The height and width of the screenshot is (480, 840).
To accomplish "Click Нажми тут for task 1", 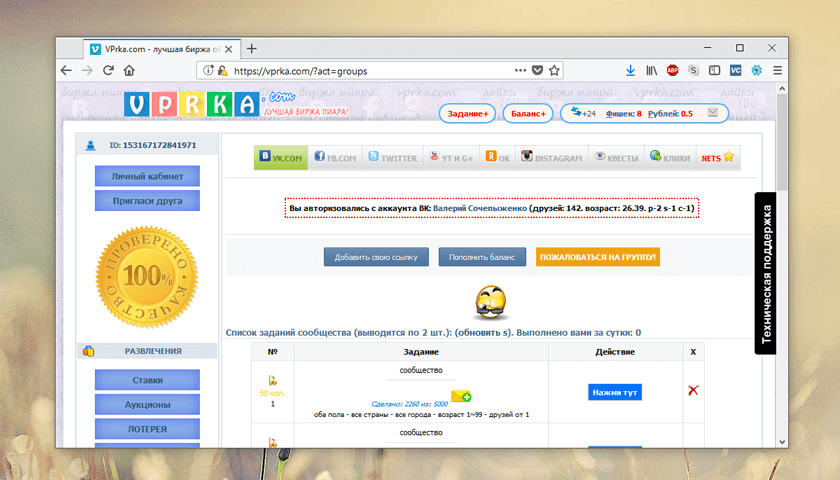I will 614,392.
